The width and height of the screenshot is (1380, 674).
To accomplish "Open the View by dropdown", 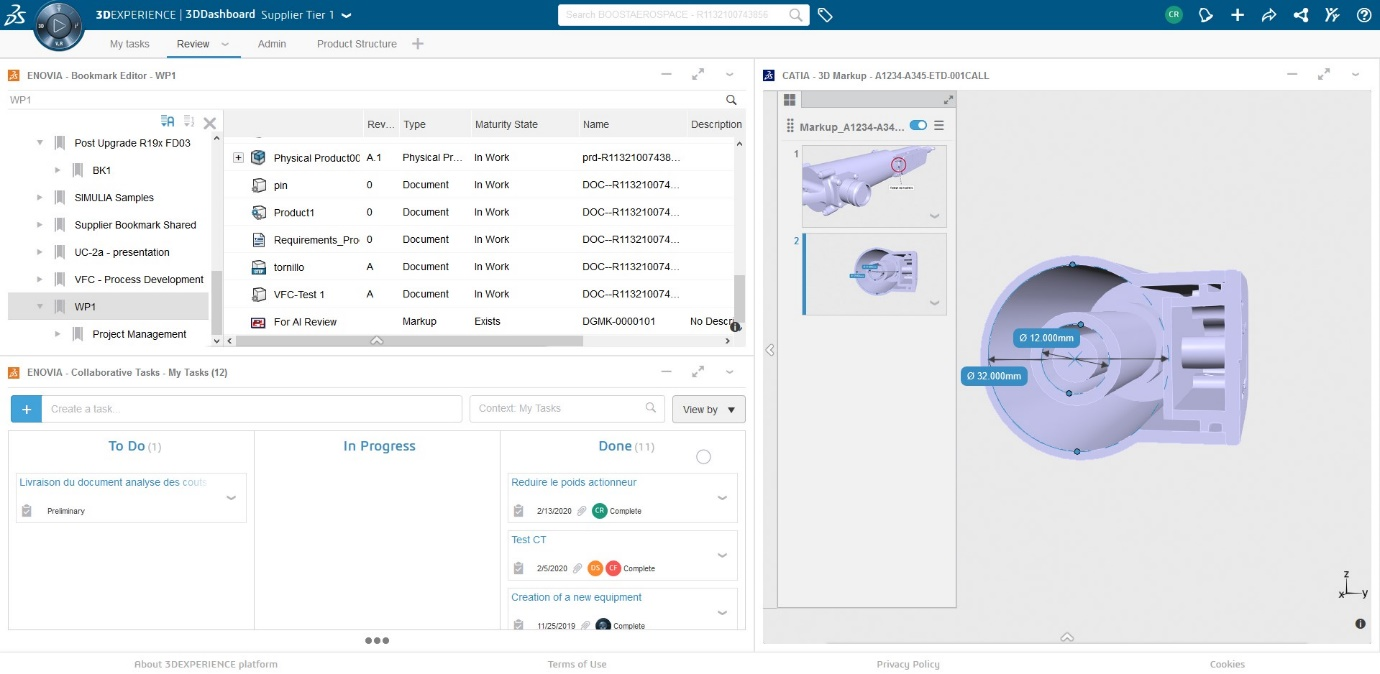I will pyautogui.click(x=709, y=409).
